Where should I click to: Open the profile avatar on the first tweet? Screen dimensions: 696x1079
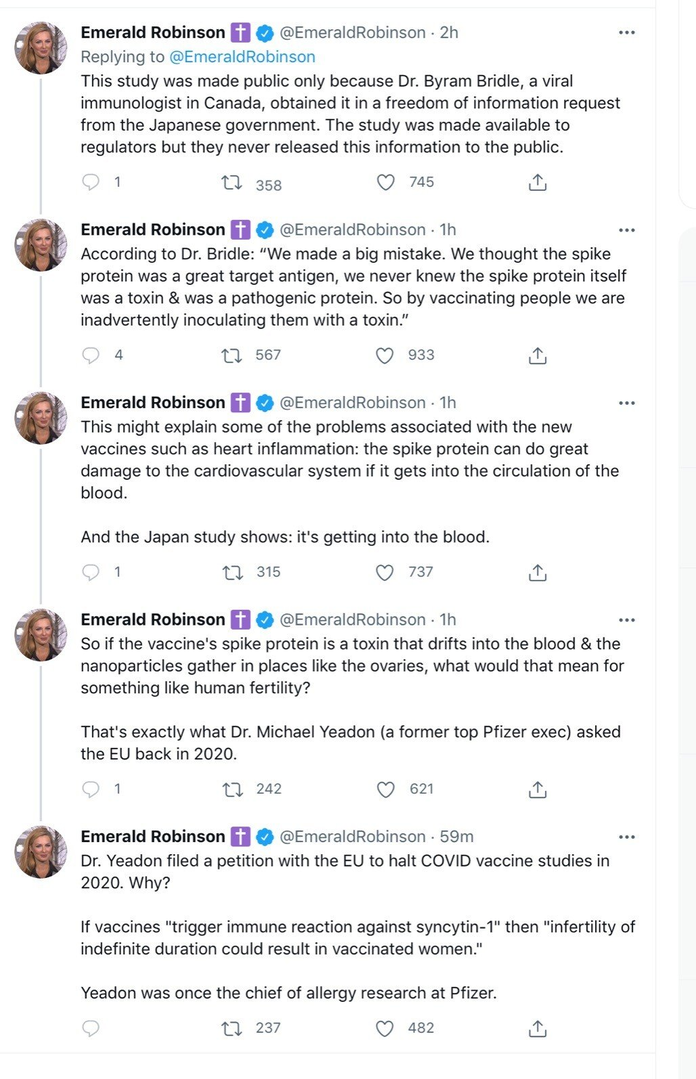(x=40, y=48)
